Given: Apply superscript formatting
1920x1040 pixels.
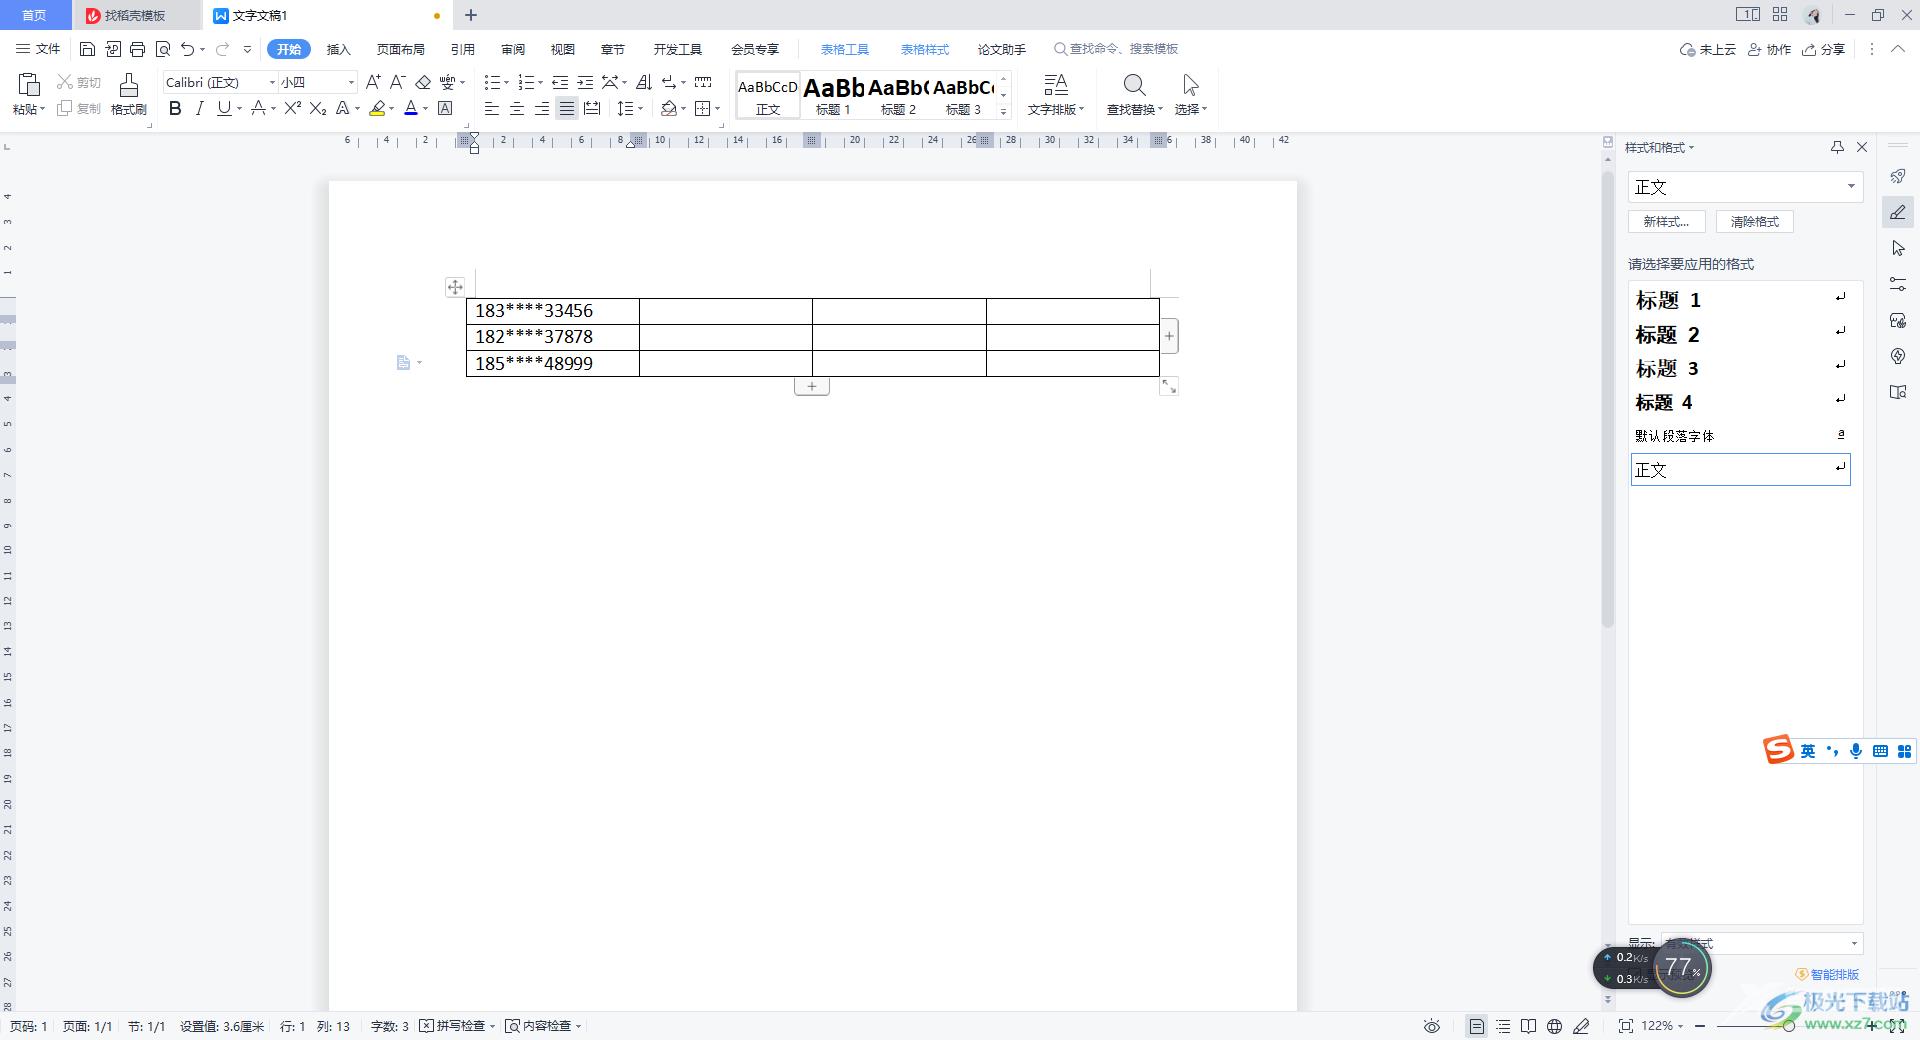Looking at the screenshot, I should click(292, 108).
